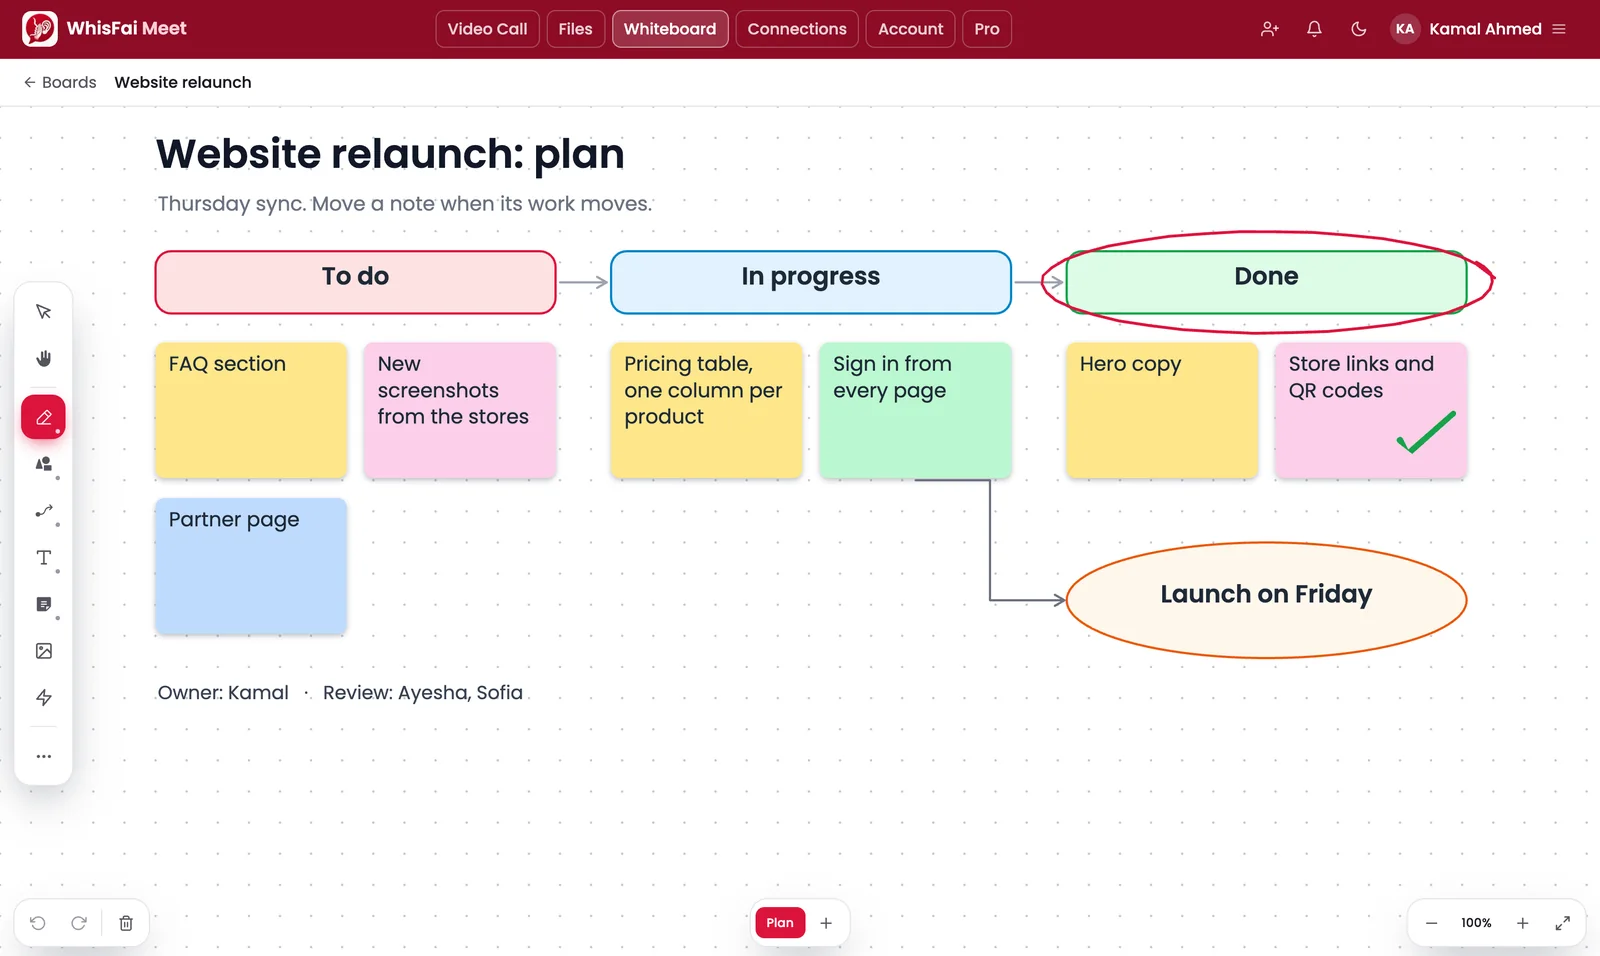1600x956 pixels.
Task: Enter fullscreen with expand icon
Action: point(1562,923)
